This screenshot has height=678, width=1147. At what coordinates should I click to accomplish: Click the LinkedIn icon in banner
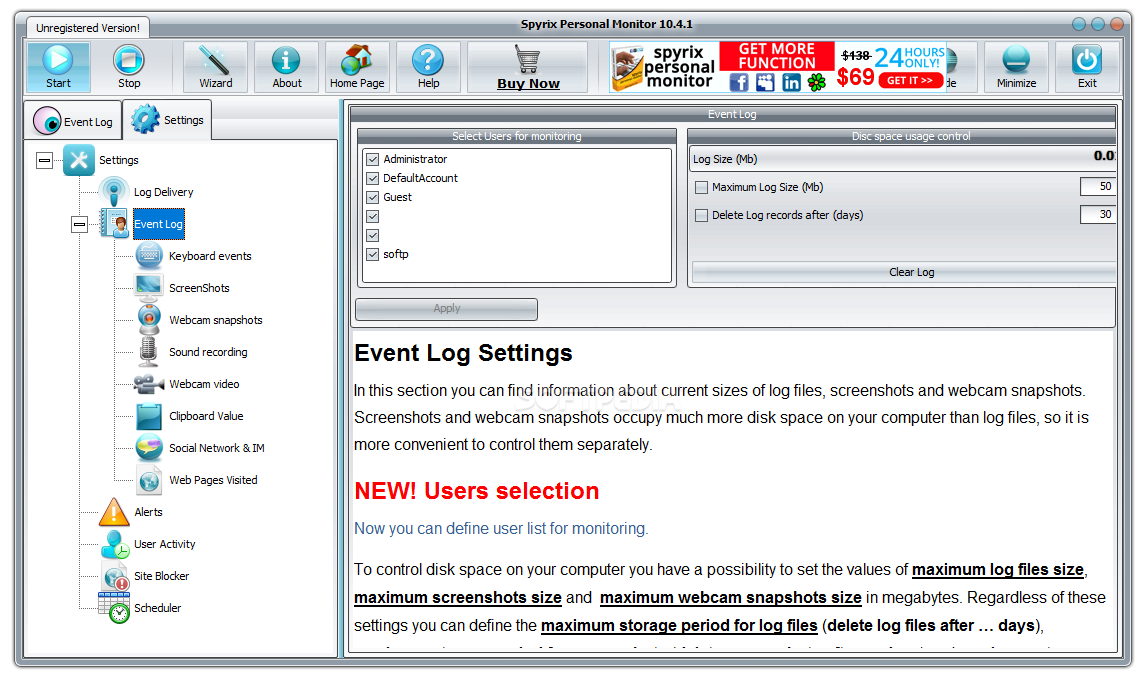pos(791,83)
